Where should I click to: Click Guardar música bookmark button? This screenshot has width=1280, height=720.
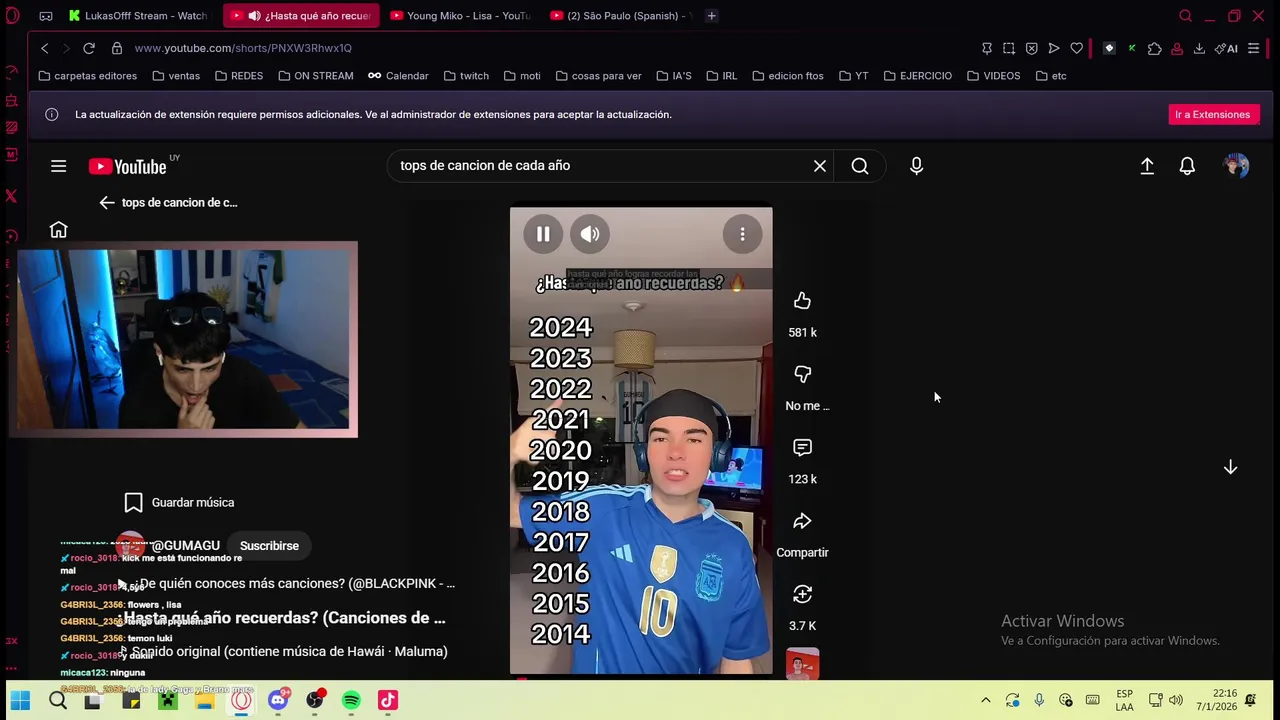tap(179, 502)
